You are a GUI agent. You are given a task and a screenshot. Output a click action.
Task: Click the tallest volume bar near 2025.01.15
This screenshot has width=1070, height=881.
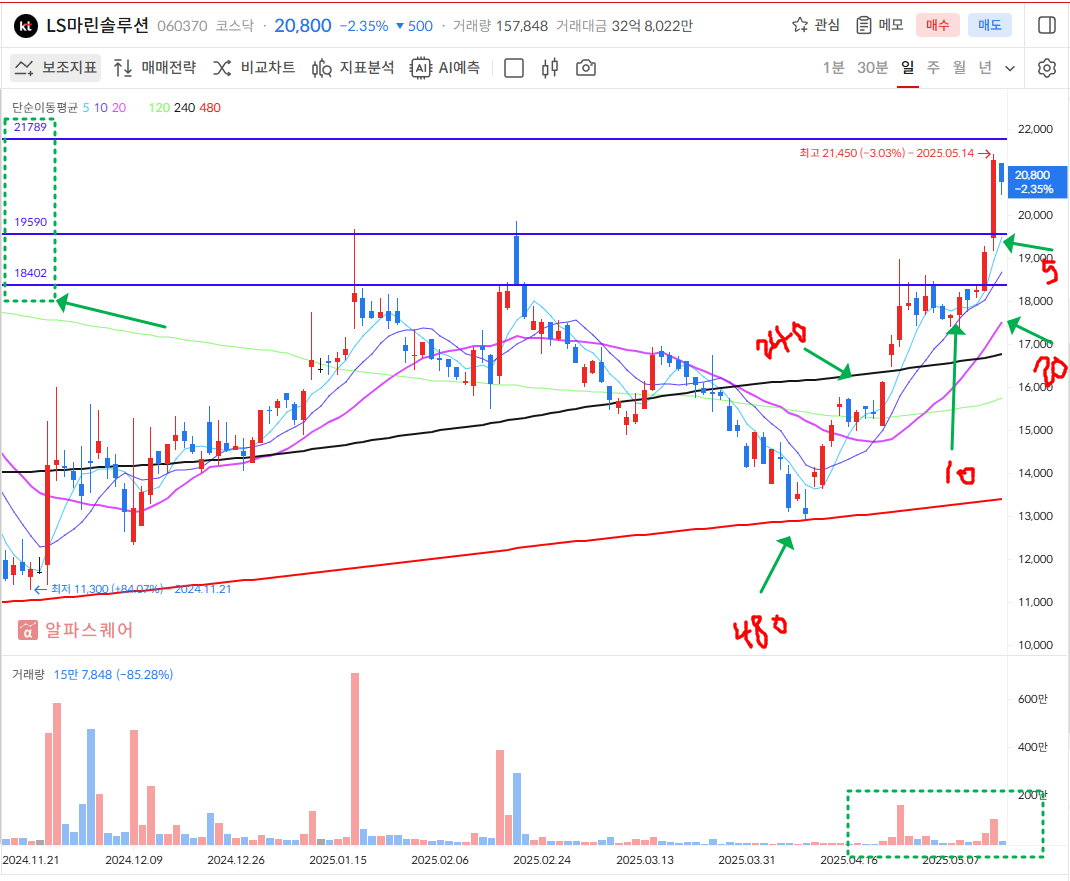[x=355, y=759]
